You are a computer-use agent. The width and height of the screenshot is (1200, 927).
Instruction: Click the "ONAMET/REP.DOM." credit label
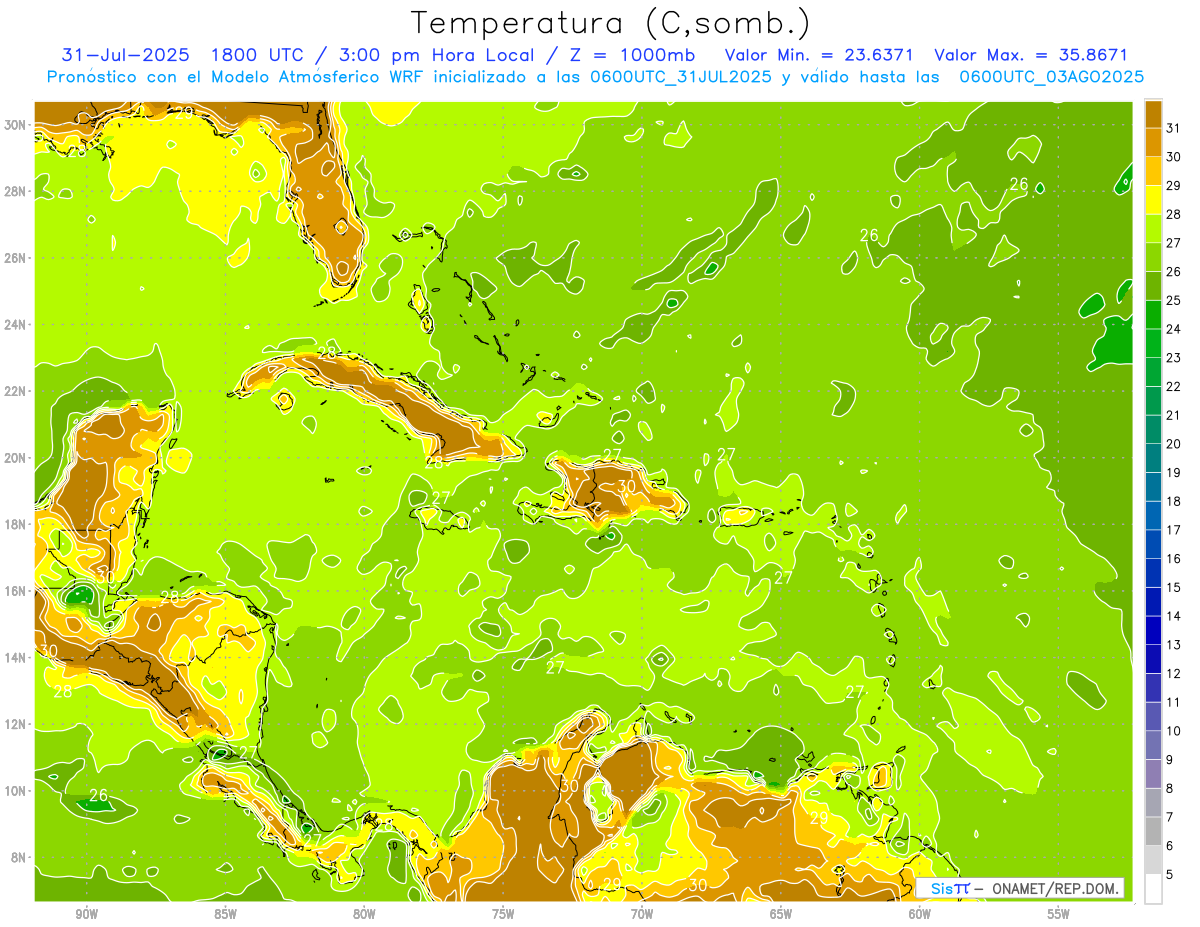[1054, 888]
